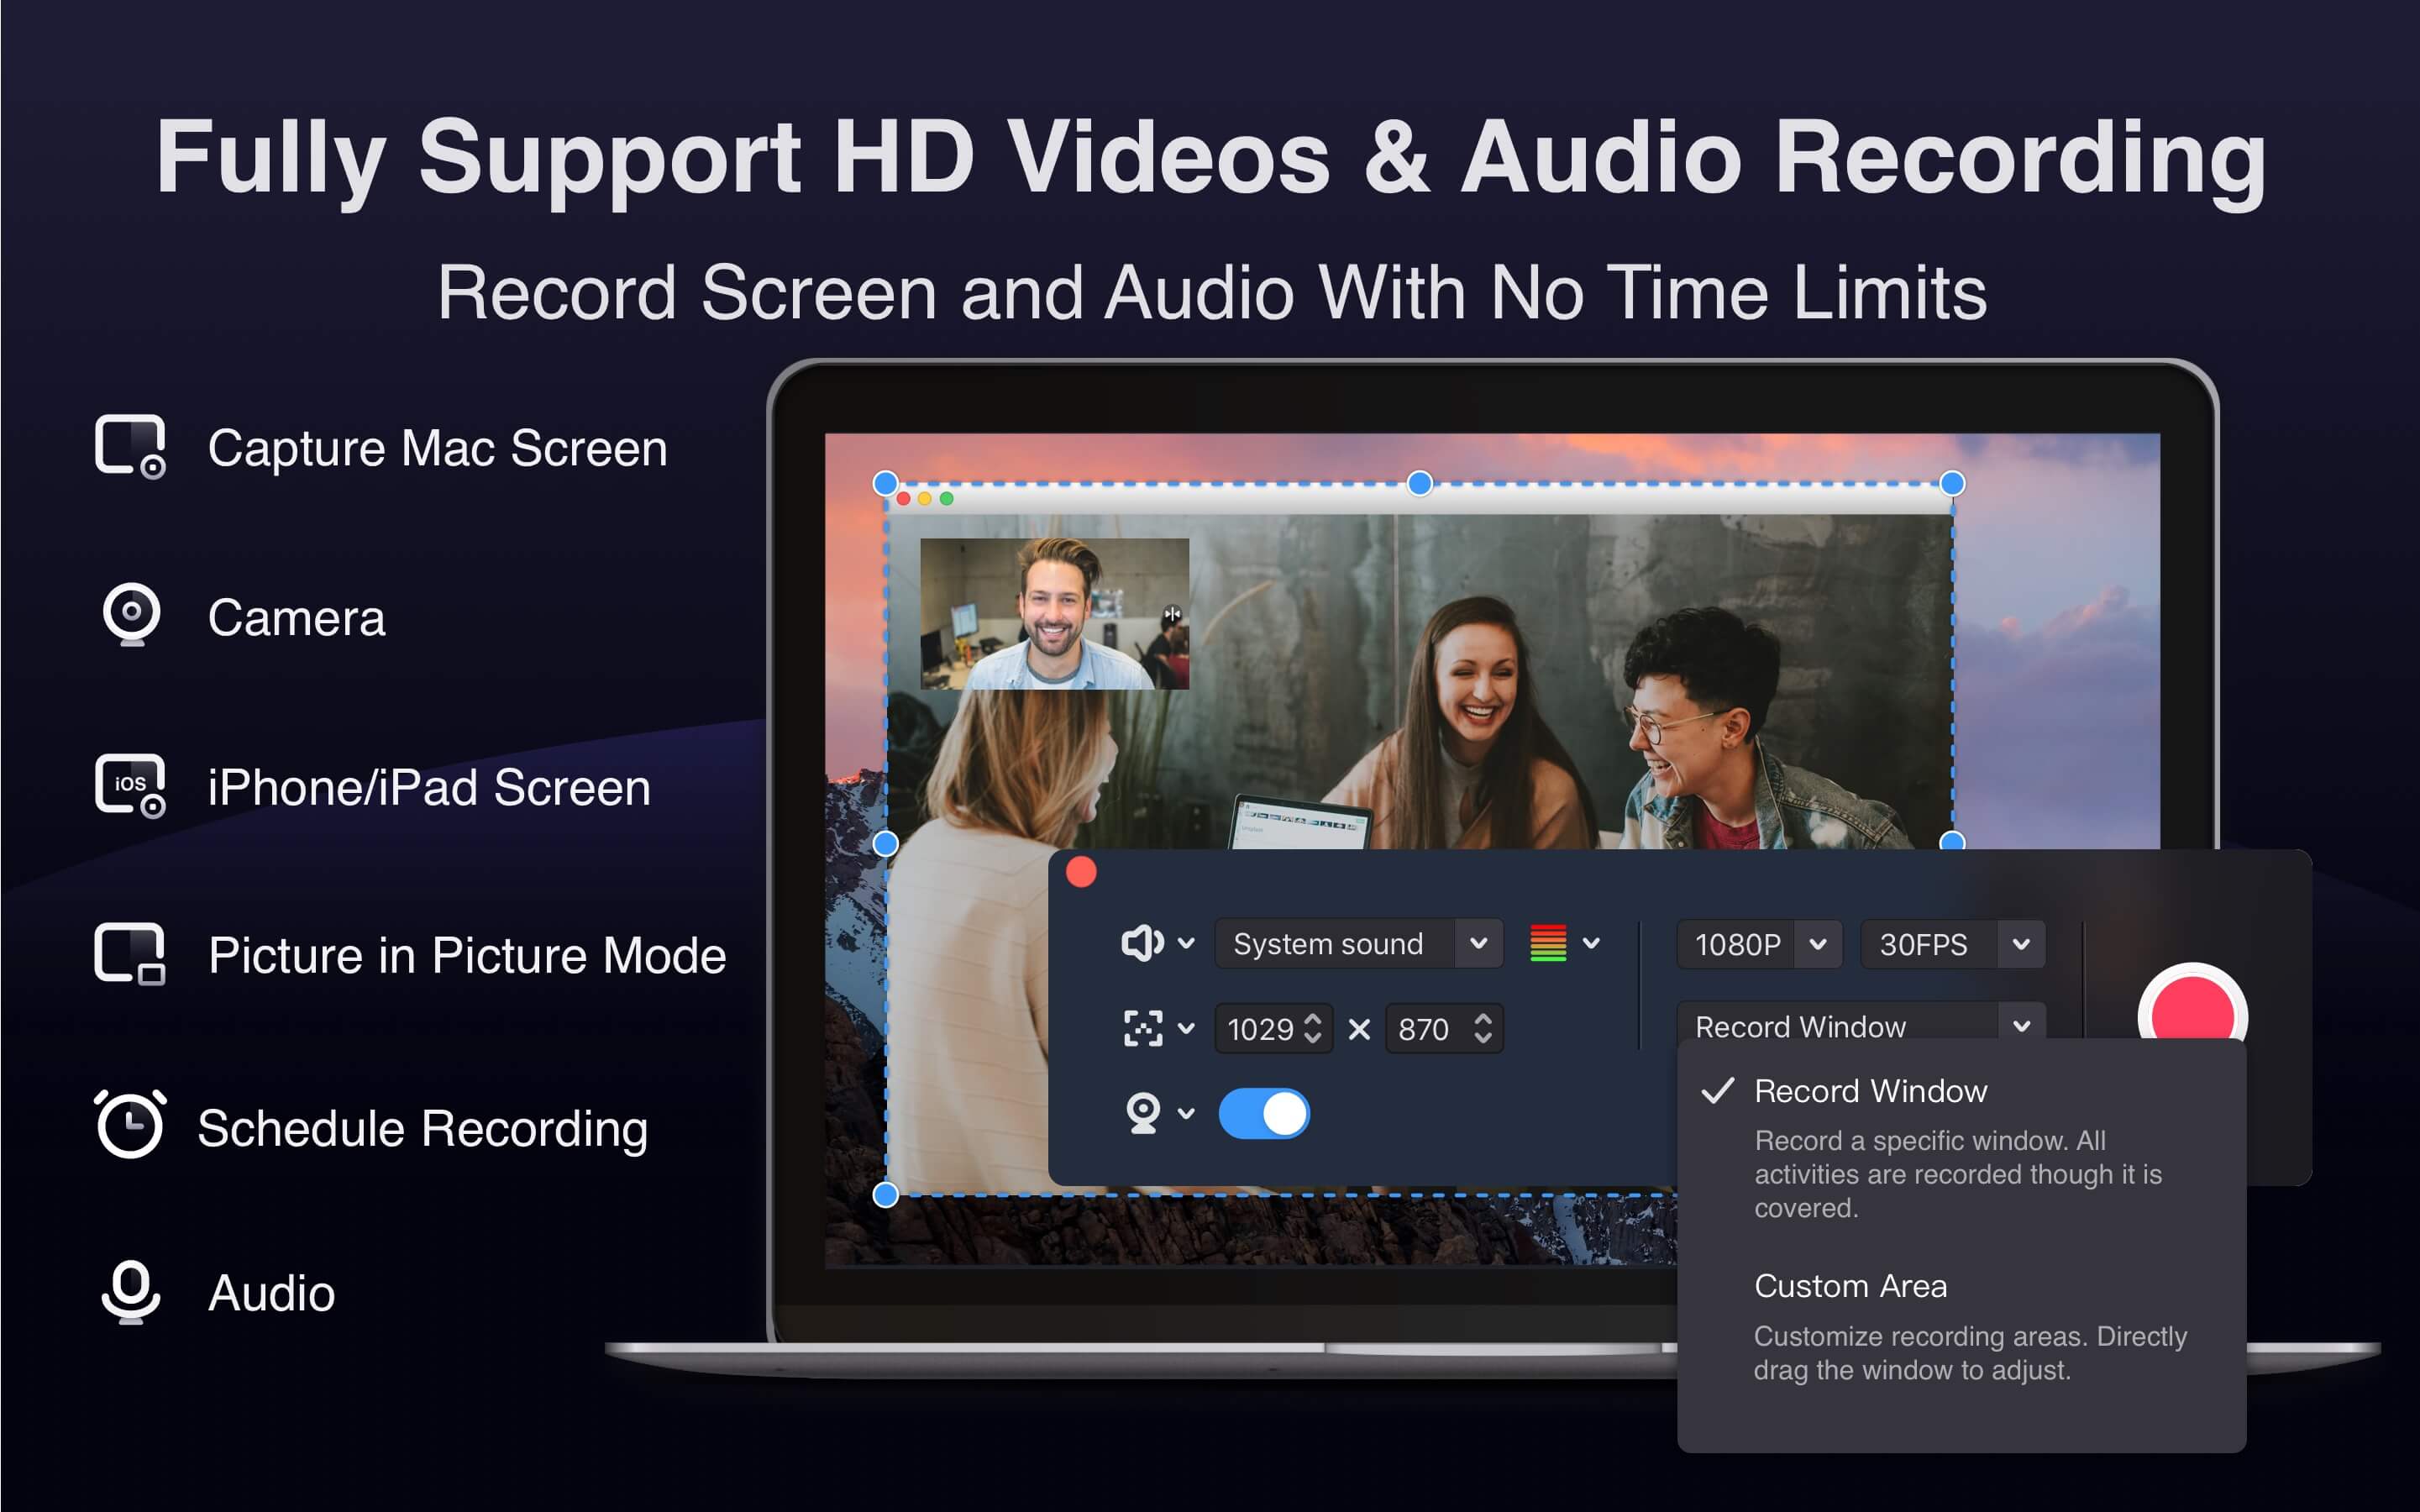Open the System sound dropdown
2420x1512 pixels.
pyautogui.click(x=1481, y=943)
